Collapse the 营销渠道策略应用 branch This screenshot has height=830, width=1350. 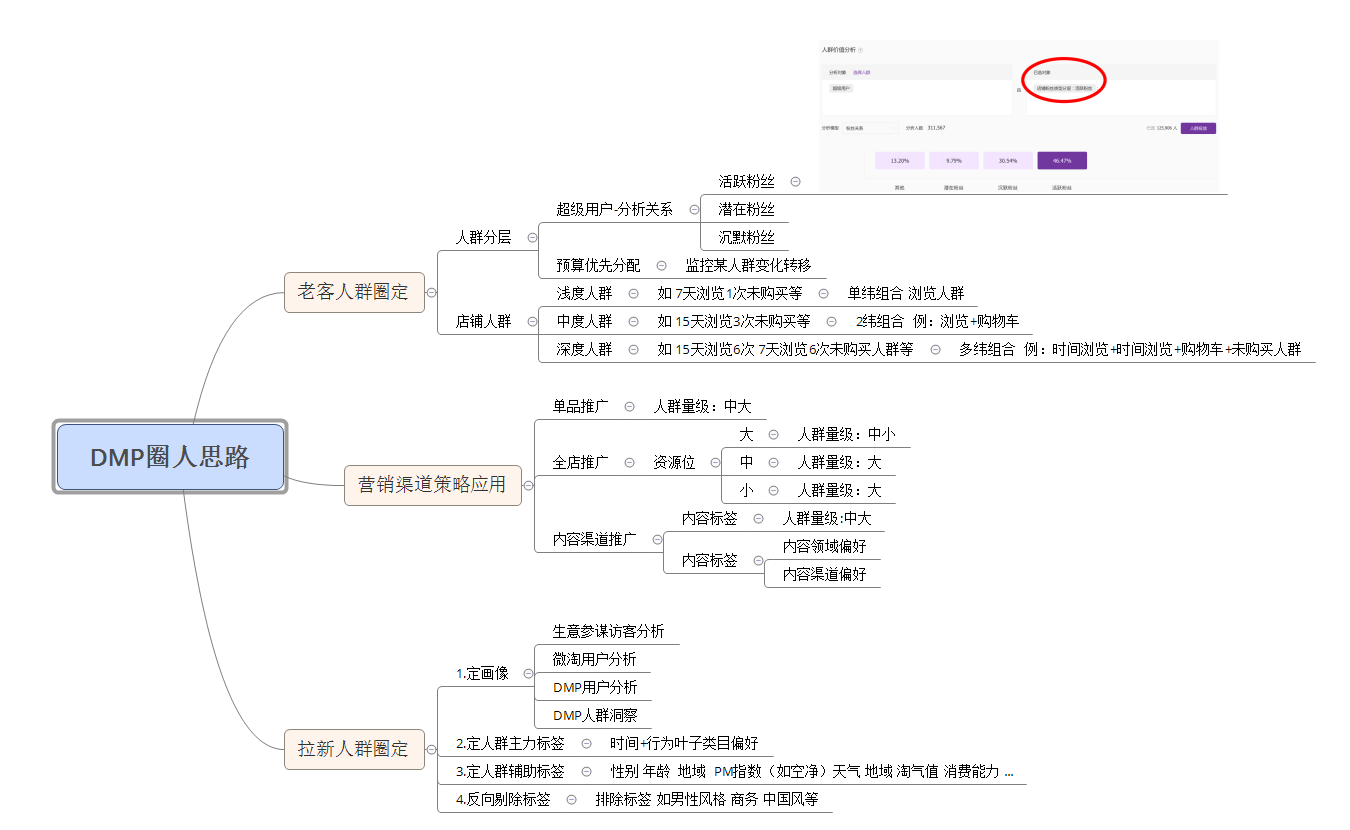tap(528, 486)
